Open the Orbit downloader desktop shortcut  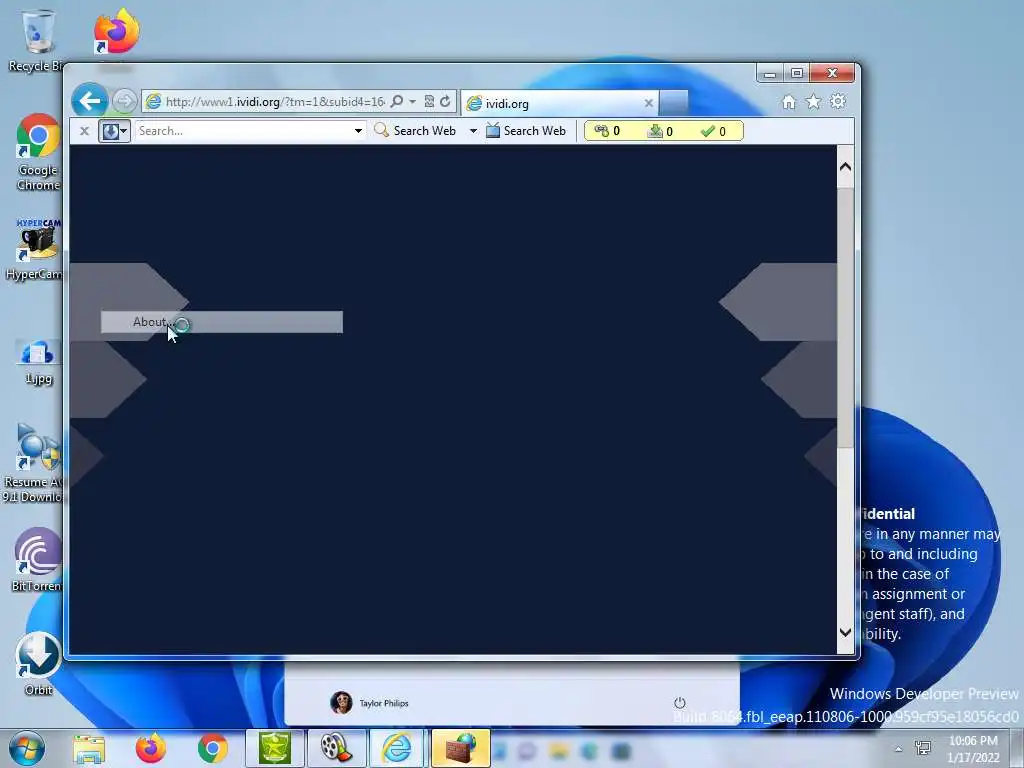click(38, 664)
